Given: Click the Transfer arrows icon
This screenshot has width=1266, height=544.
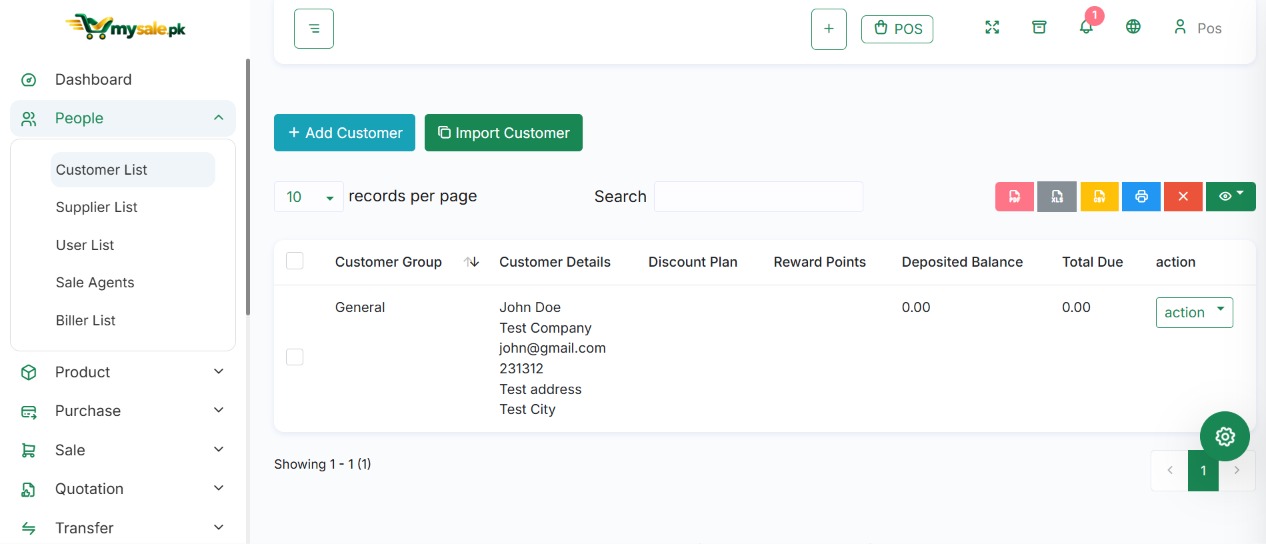Looking at the screenshot, I should pyautogui.click(x=29, y=528).
